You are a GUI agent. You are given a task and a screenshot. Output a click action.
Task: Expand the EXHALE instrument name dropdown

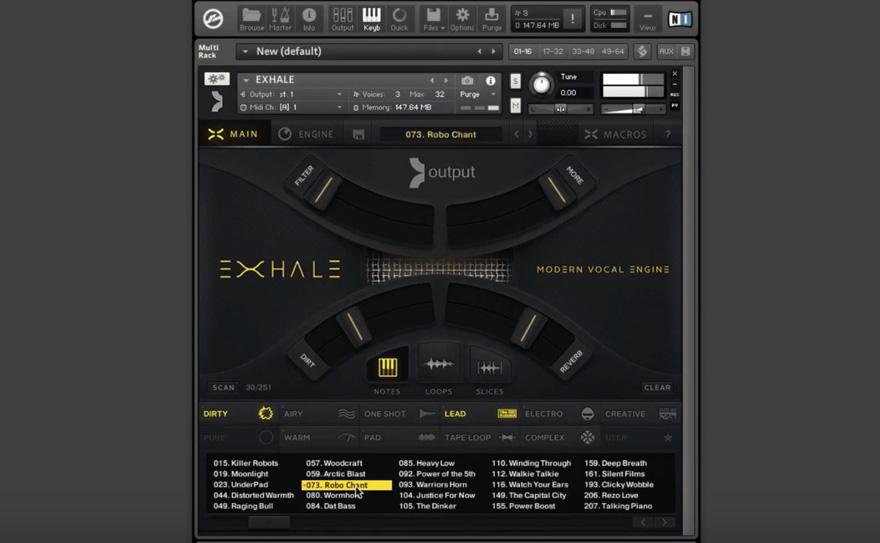[246, 80]
